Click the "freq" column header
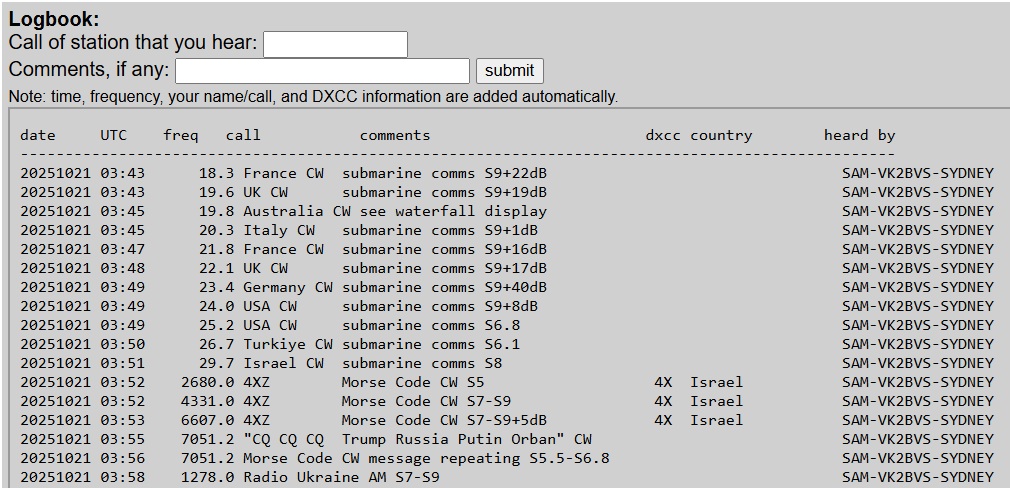This screenshot has height=488, width=1010. (180, 135)
